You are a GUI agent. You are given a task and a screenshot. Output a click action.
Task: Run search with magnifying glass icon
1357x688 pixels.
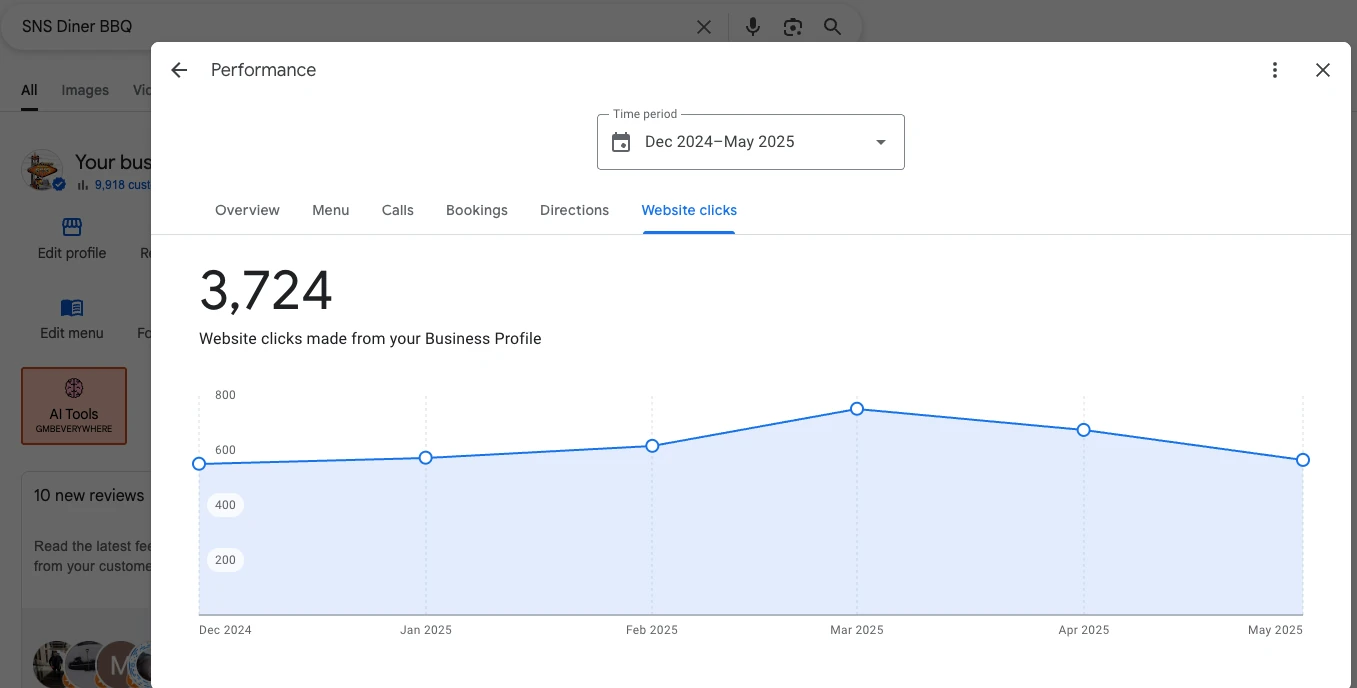pos(832,27)
